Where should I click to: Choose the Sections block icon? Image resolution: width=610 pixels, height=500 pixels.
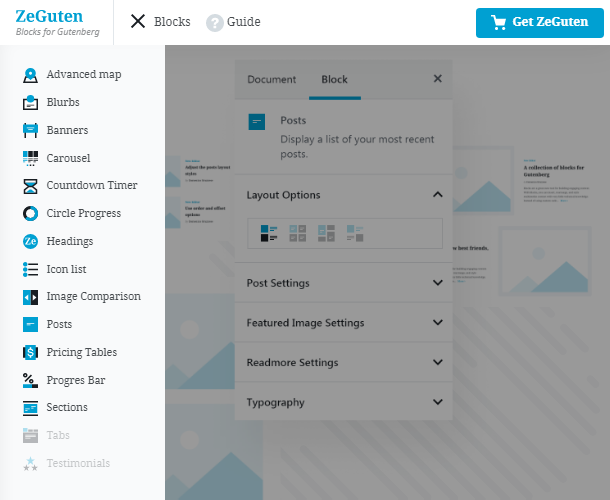[x=30, y=408]
